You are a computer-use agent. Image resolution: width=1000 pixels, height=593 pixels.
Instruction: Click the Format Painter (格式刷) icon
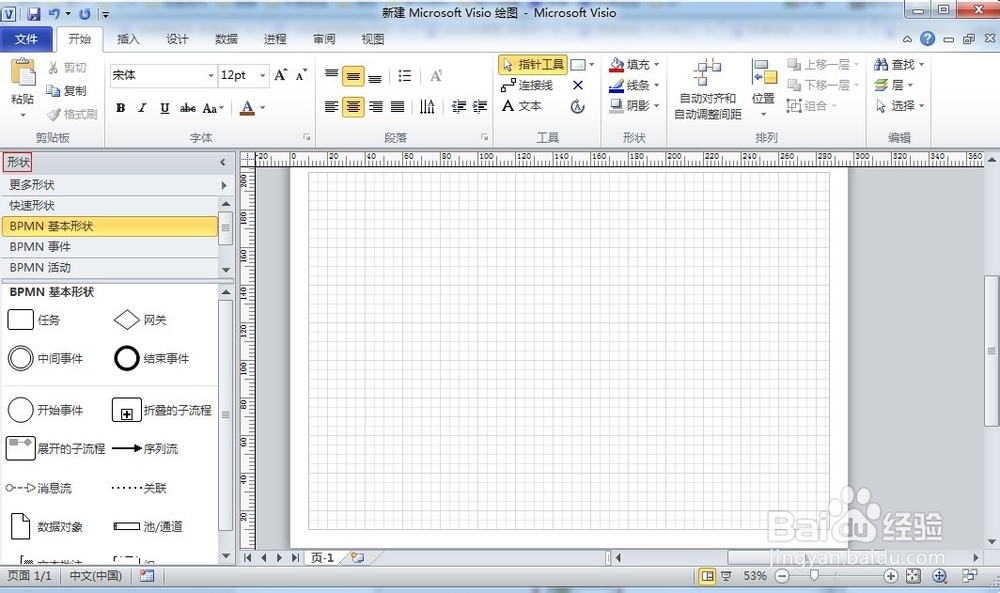[x=54, y=114]
